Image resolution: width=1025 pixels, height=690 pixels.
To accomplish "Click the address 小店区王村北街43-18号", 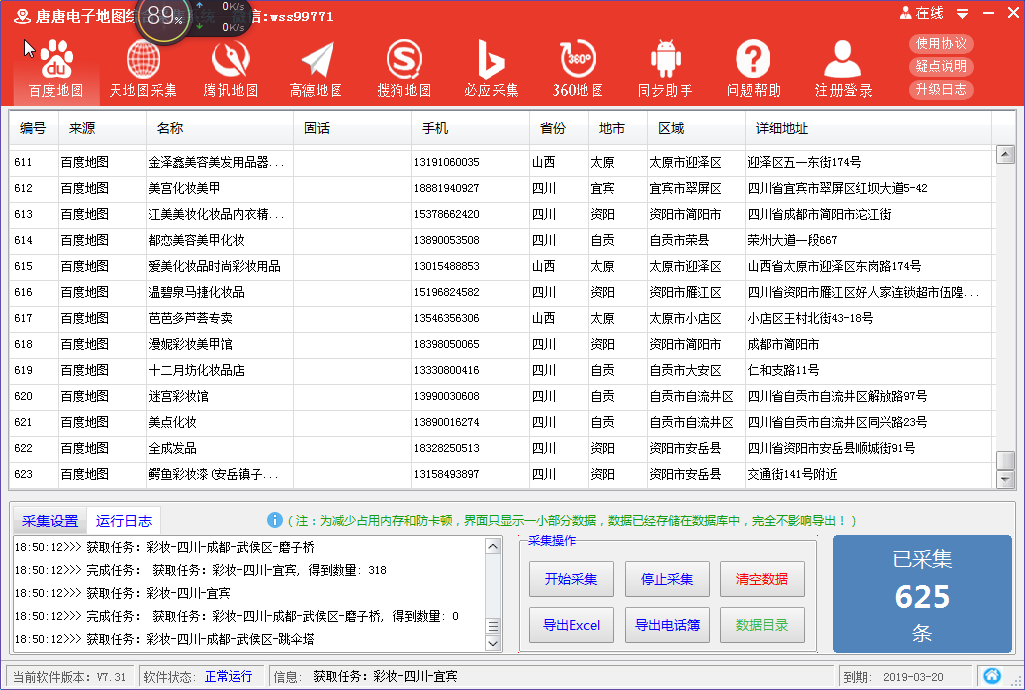I will (x=810, y=318).
